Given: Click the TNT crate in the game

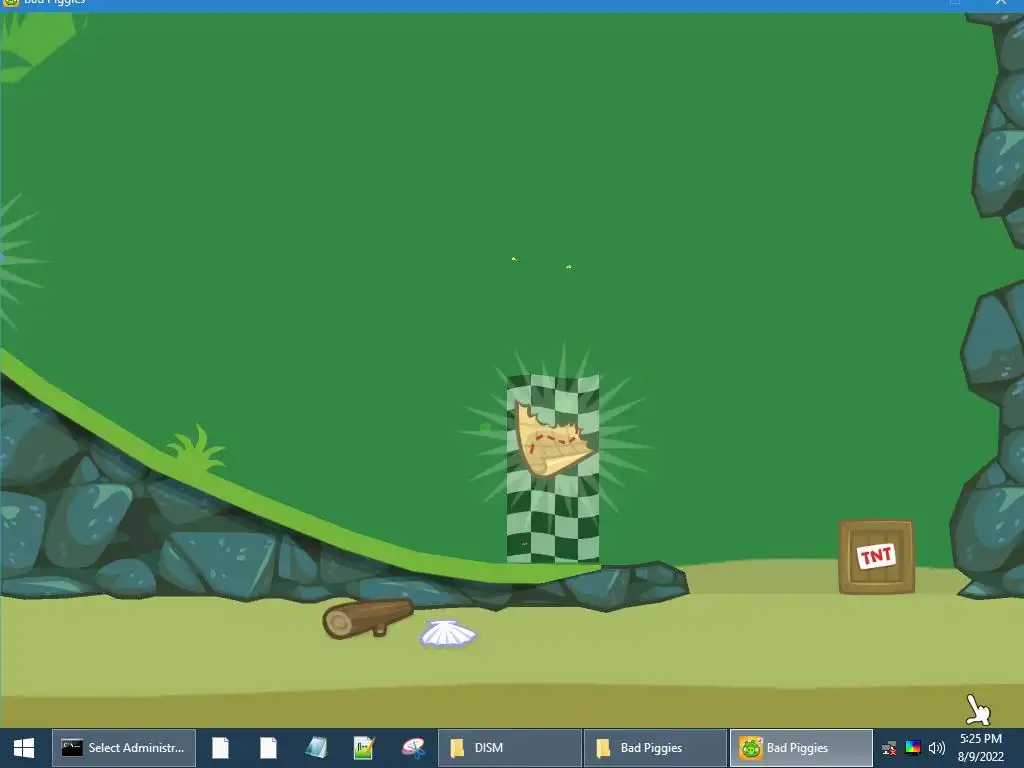Looking at the screenshot, I should 876,556.
